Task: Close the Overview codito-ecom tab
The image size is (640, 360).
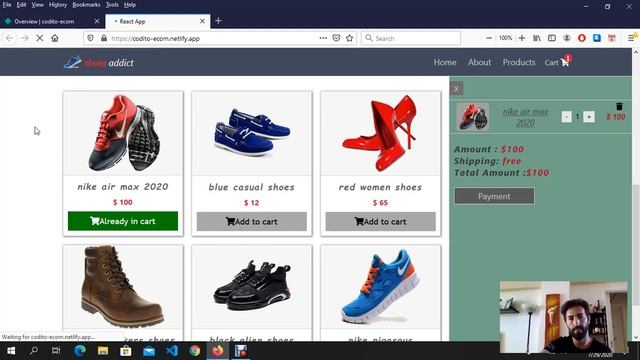Action: pos(97,21)
